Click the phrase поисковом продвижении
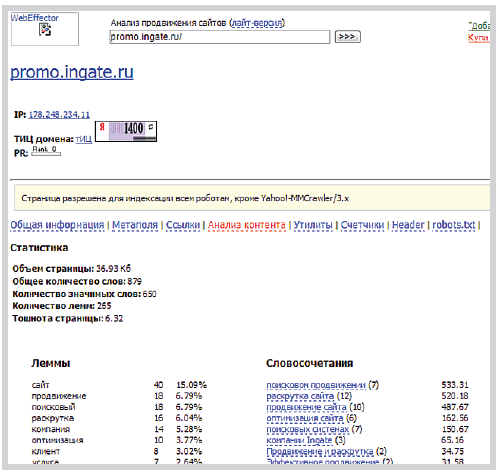Viewport: 499px width, 472px height. [x=316, y=385]
